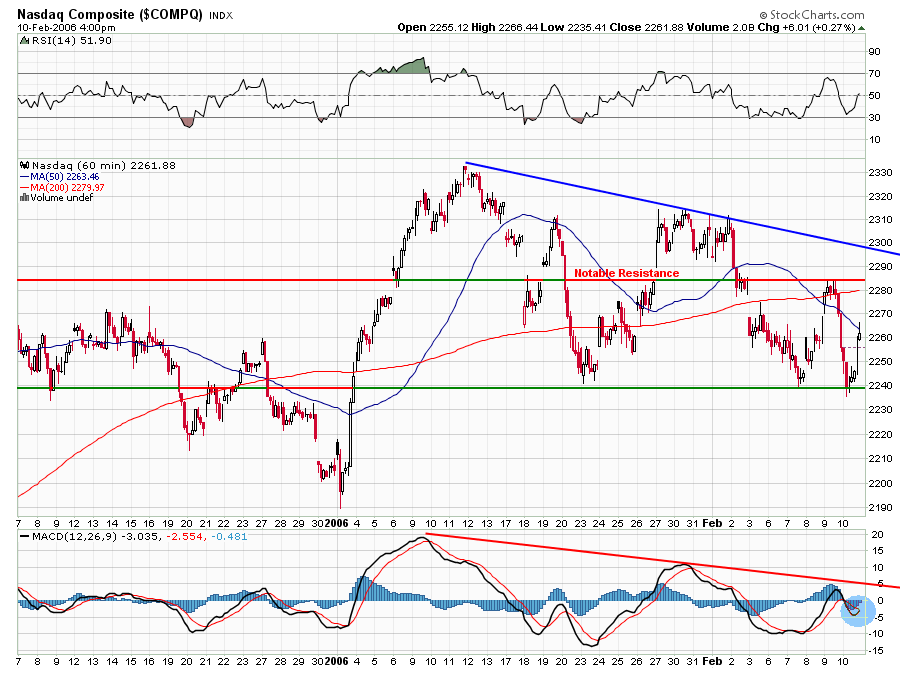This screenshot has width=900, height=673.
Task: Click the Notable Resistance annotation text
Action: (x=627, y=273)
